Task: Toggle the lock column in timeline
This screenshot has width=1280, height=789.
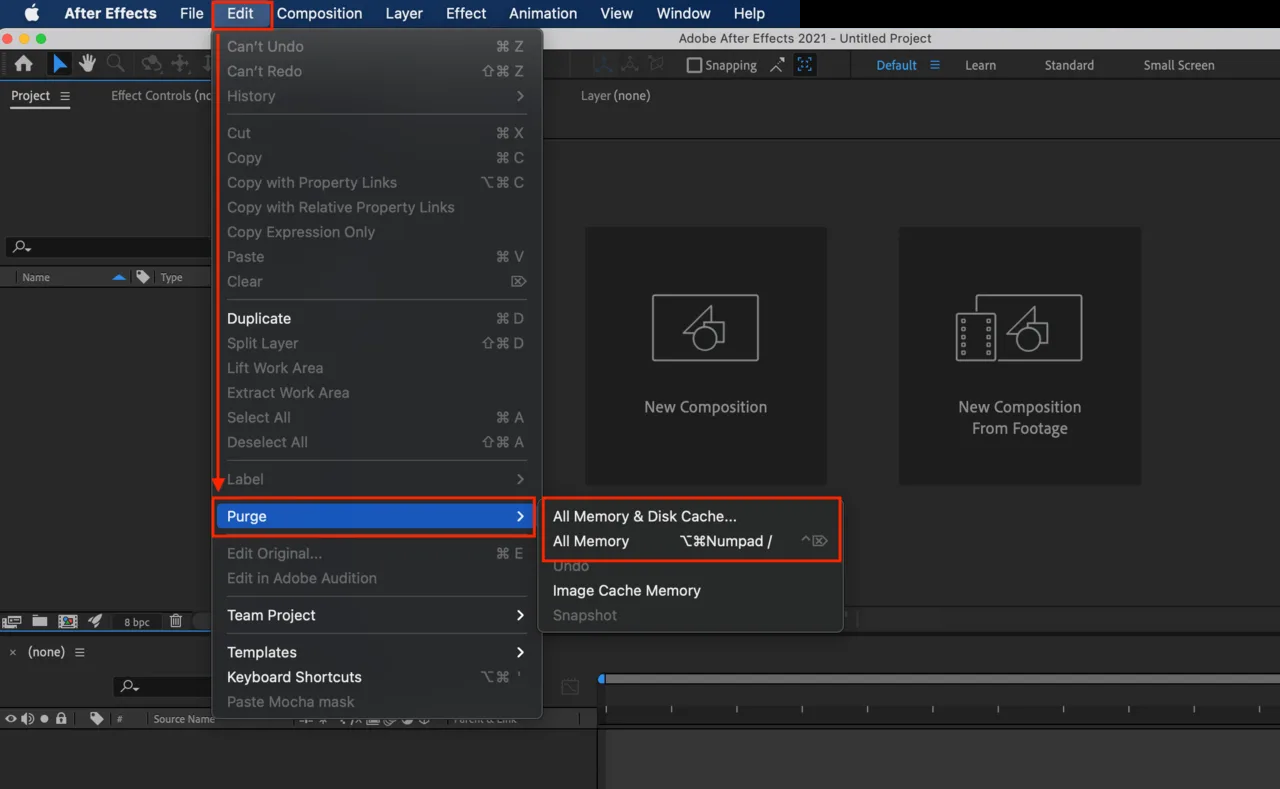Action: point(61,718)
